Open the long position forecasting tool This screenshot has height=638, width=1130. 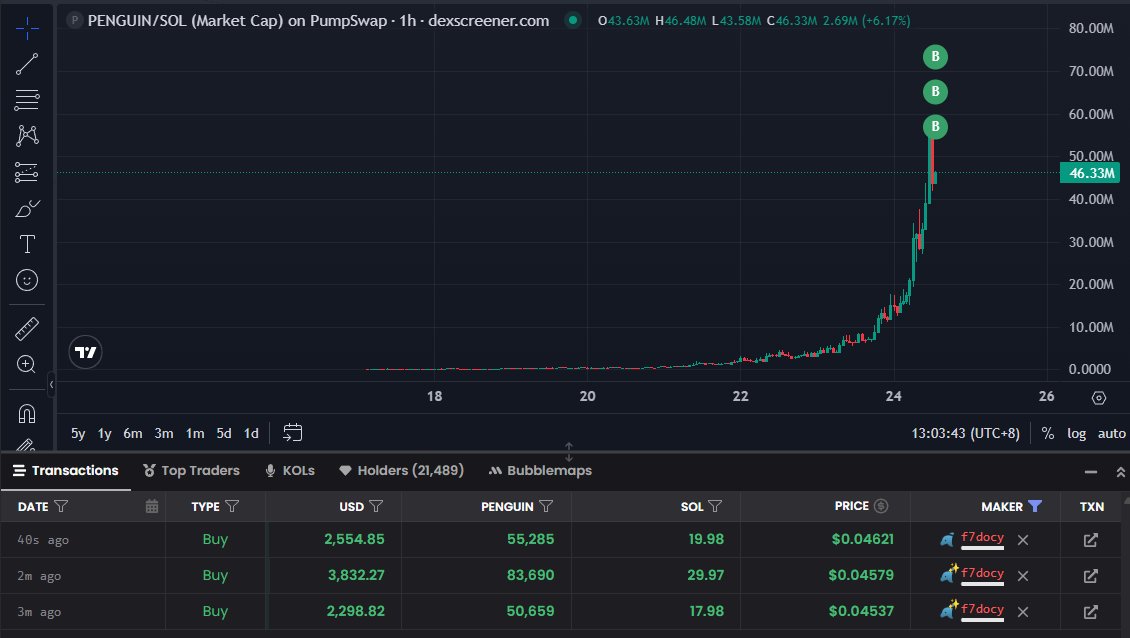coord(27,172)
